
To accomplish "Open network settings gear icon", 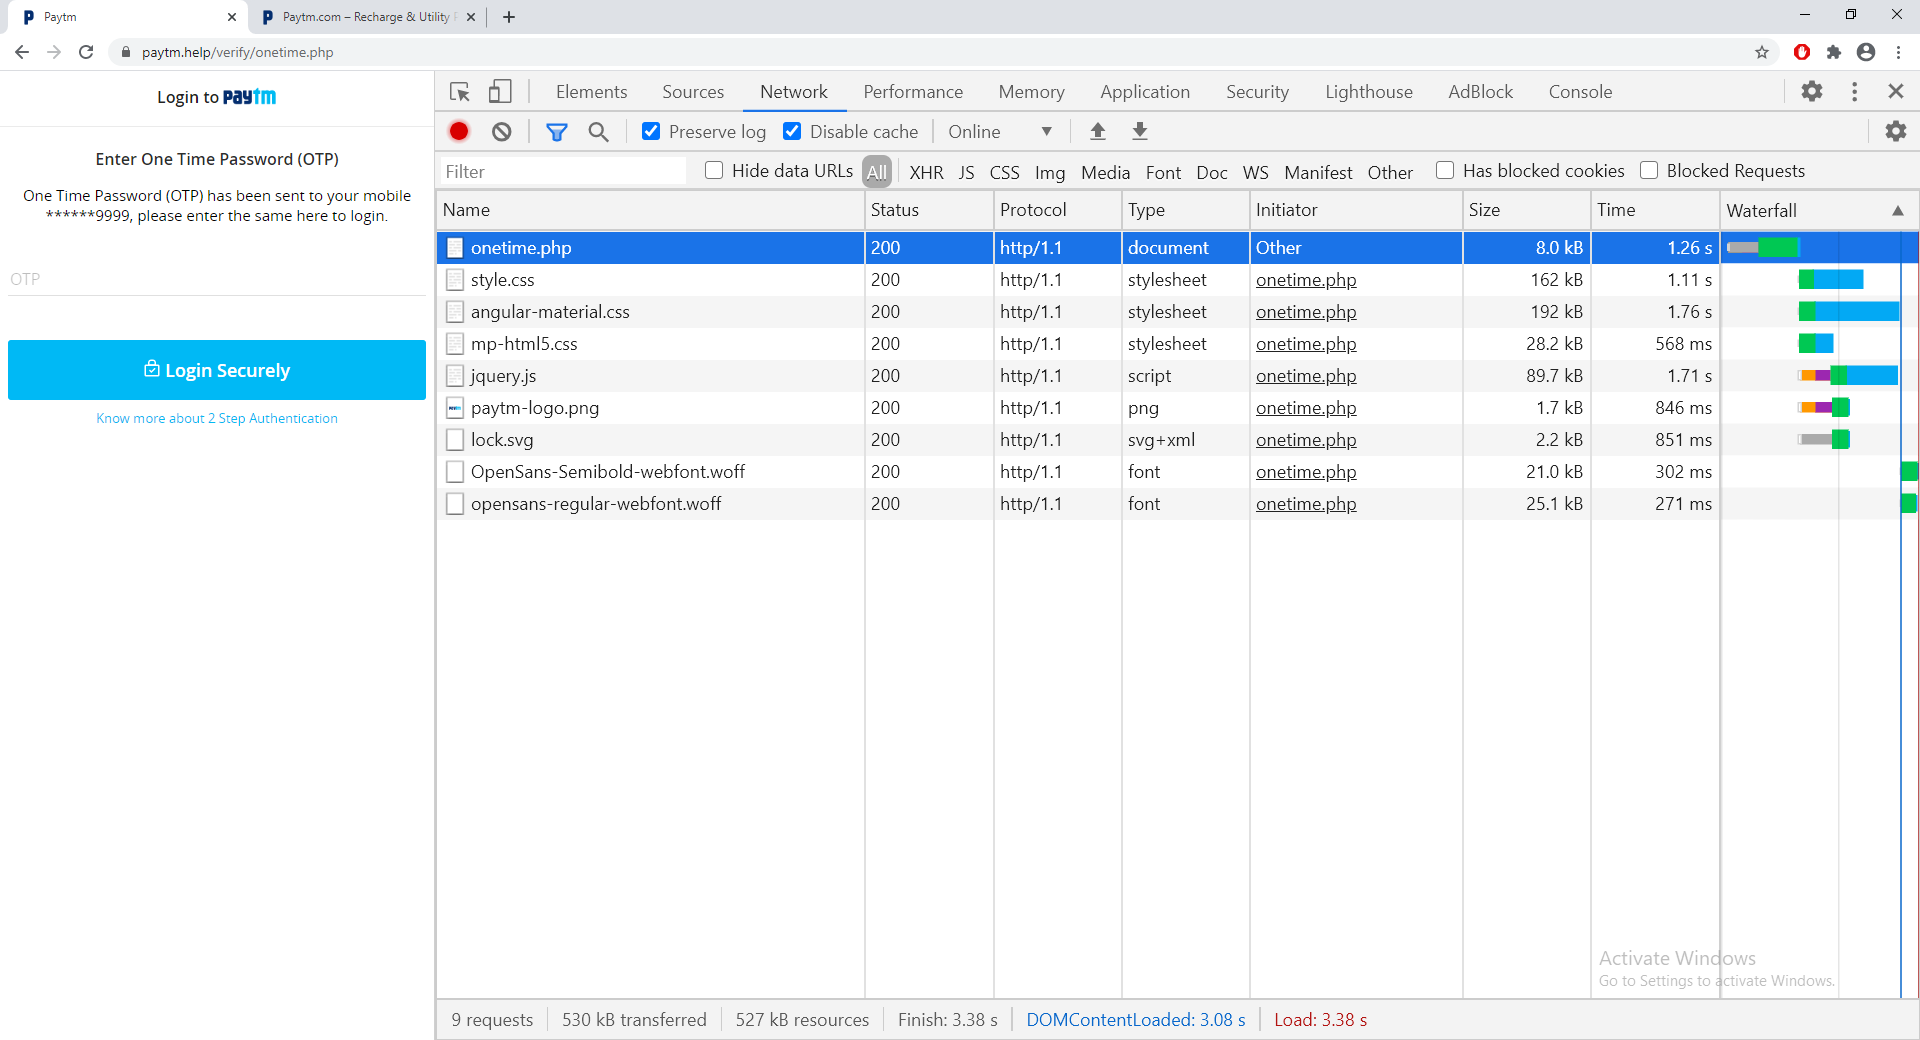I will (x=1896, y=131).
